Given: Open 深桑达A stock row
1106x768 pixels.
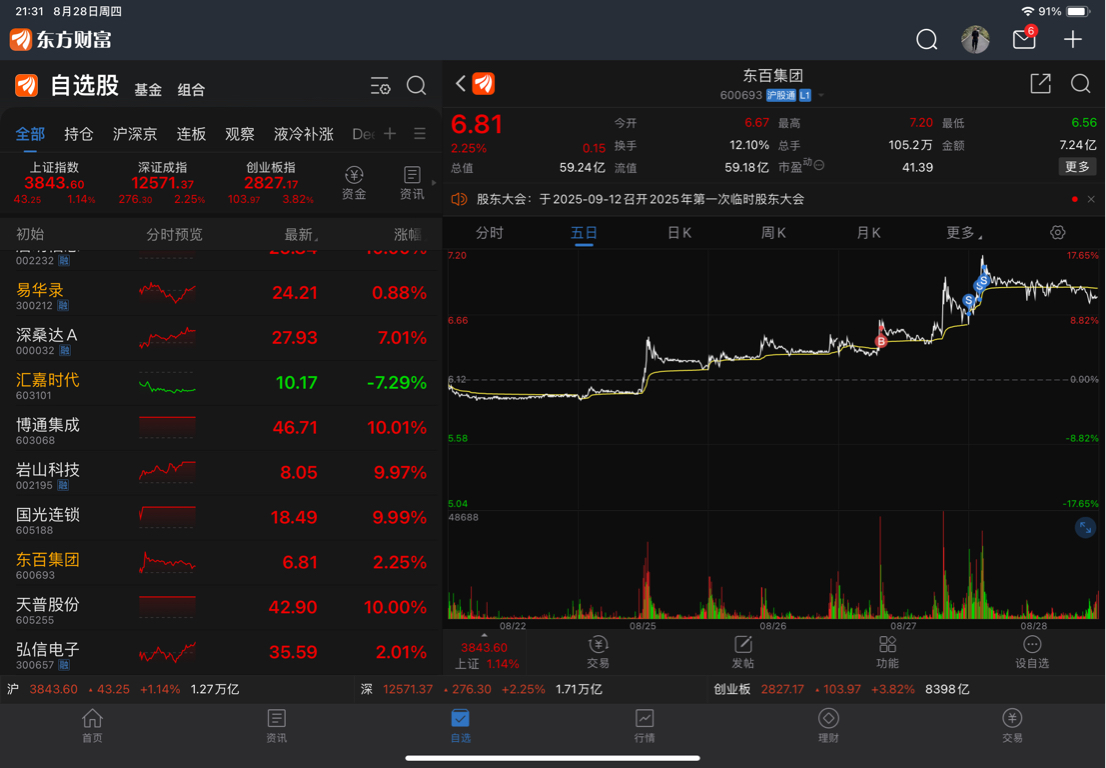Looking at the screenshot, I should tap(221, 338).
